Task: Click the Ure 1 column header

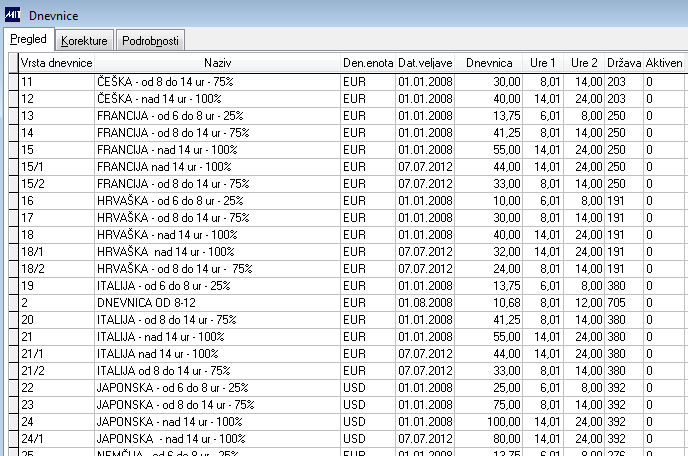Action: point(543,63)
